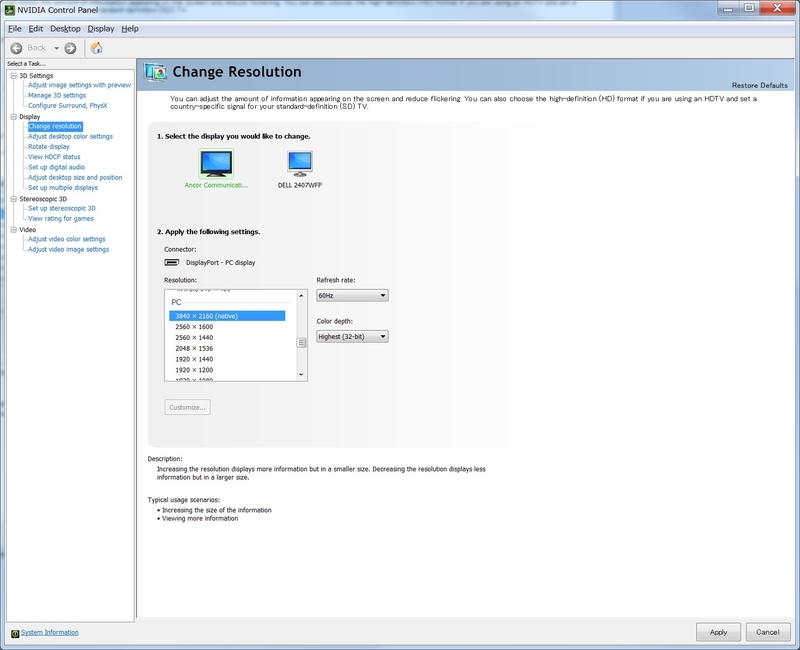Open Set up stereoscopic 3D

pyautogui.click(x=62, y=208)
